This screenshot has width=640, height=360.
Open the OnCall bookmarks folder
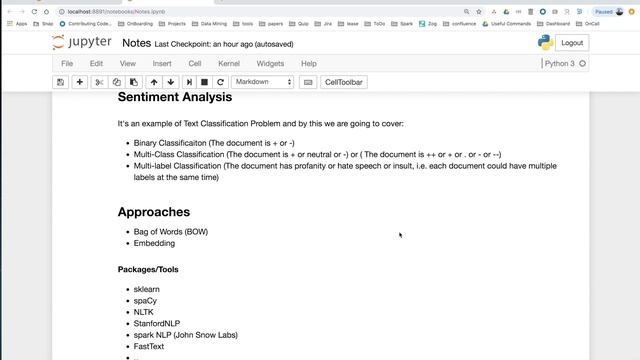[x=587, y=24]
